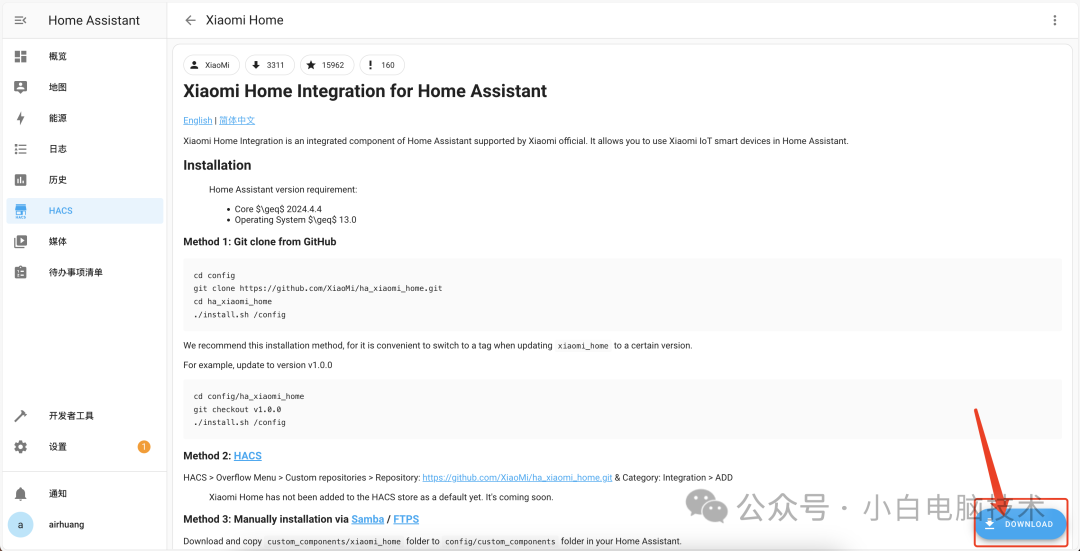The width and height of the screenshot is (1080, 551).
Task: Click the 15962 stars chip
Action: tap(326, 65)
